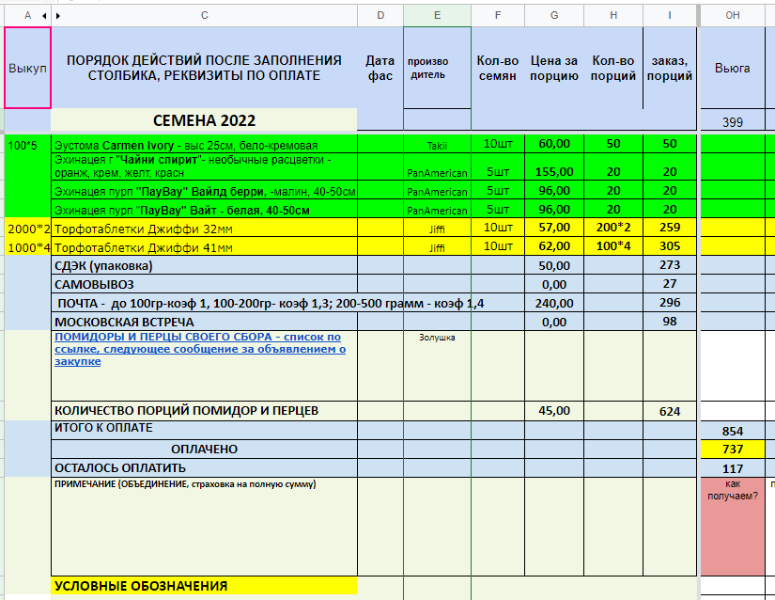The width and height of the screenshot is (775, 600).
Task: Select column D header
Action: coord(380,15)
